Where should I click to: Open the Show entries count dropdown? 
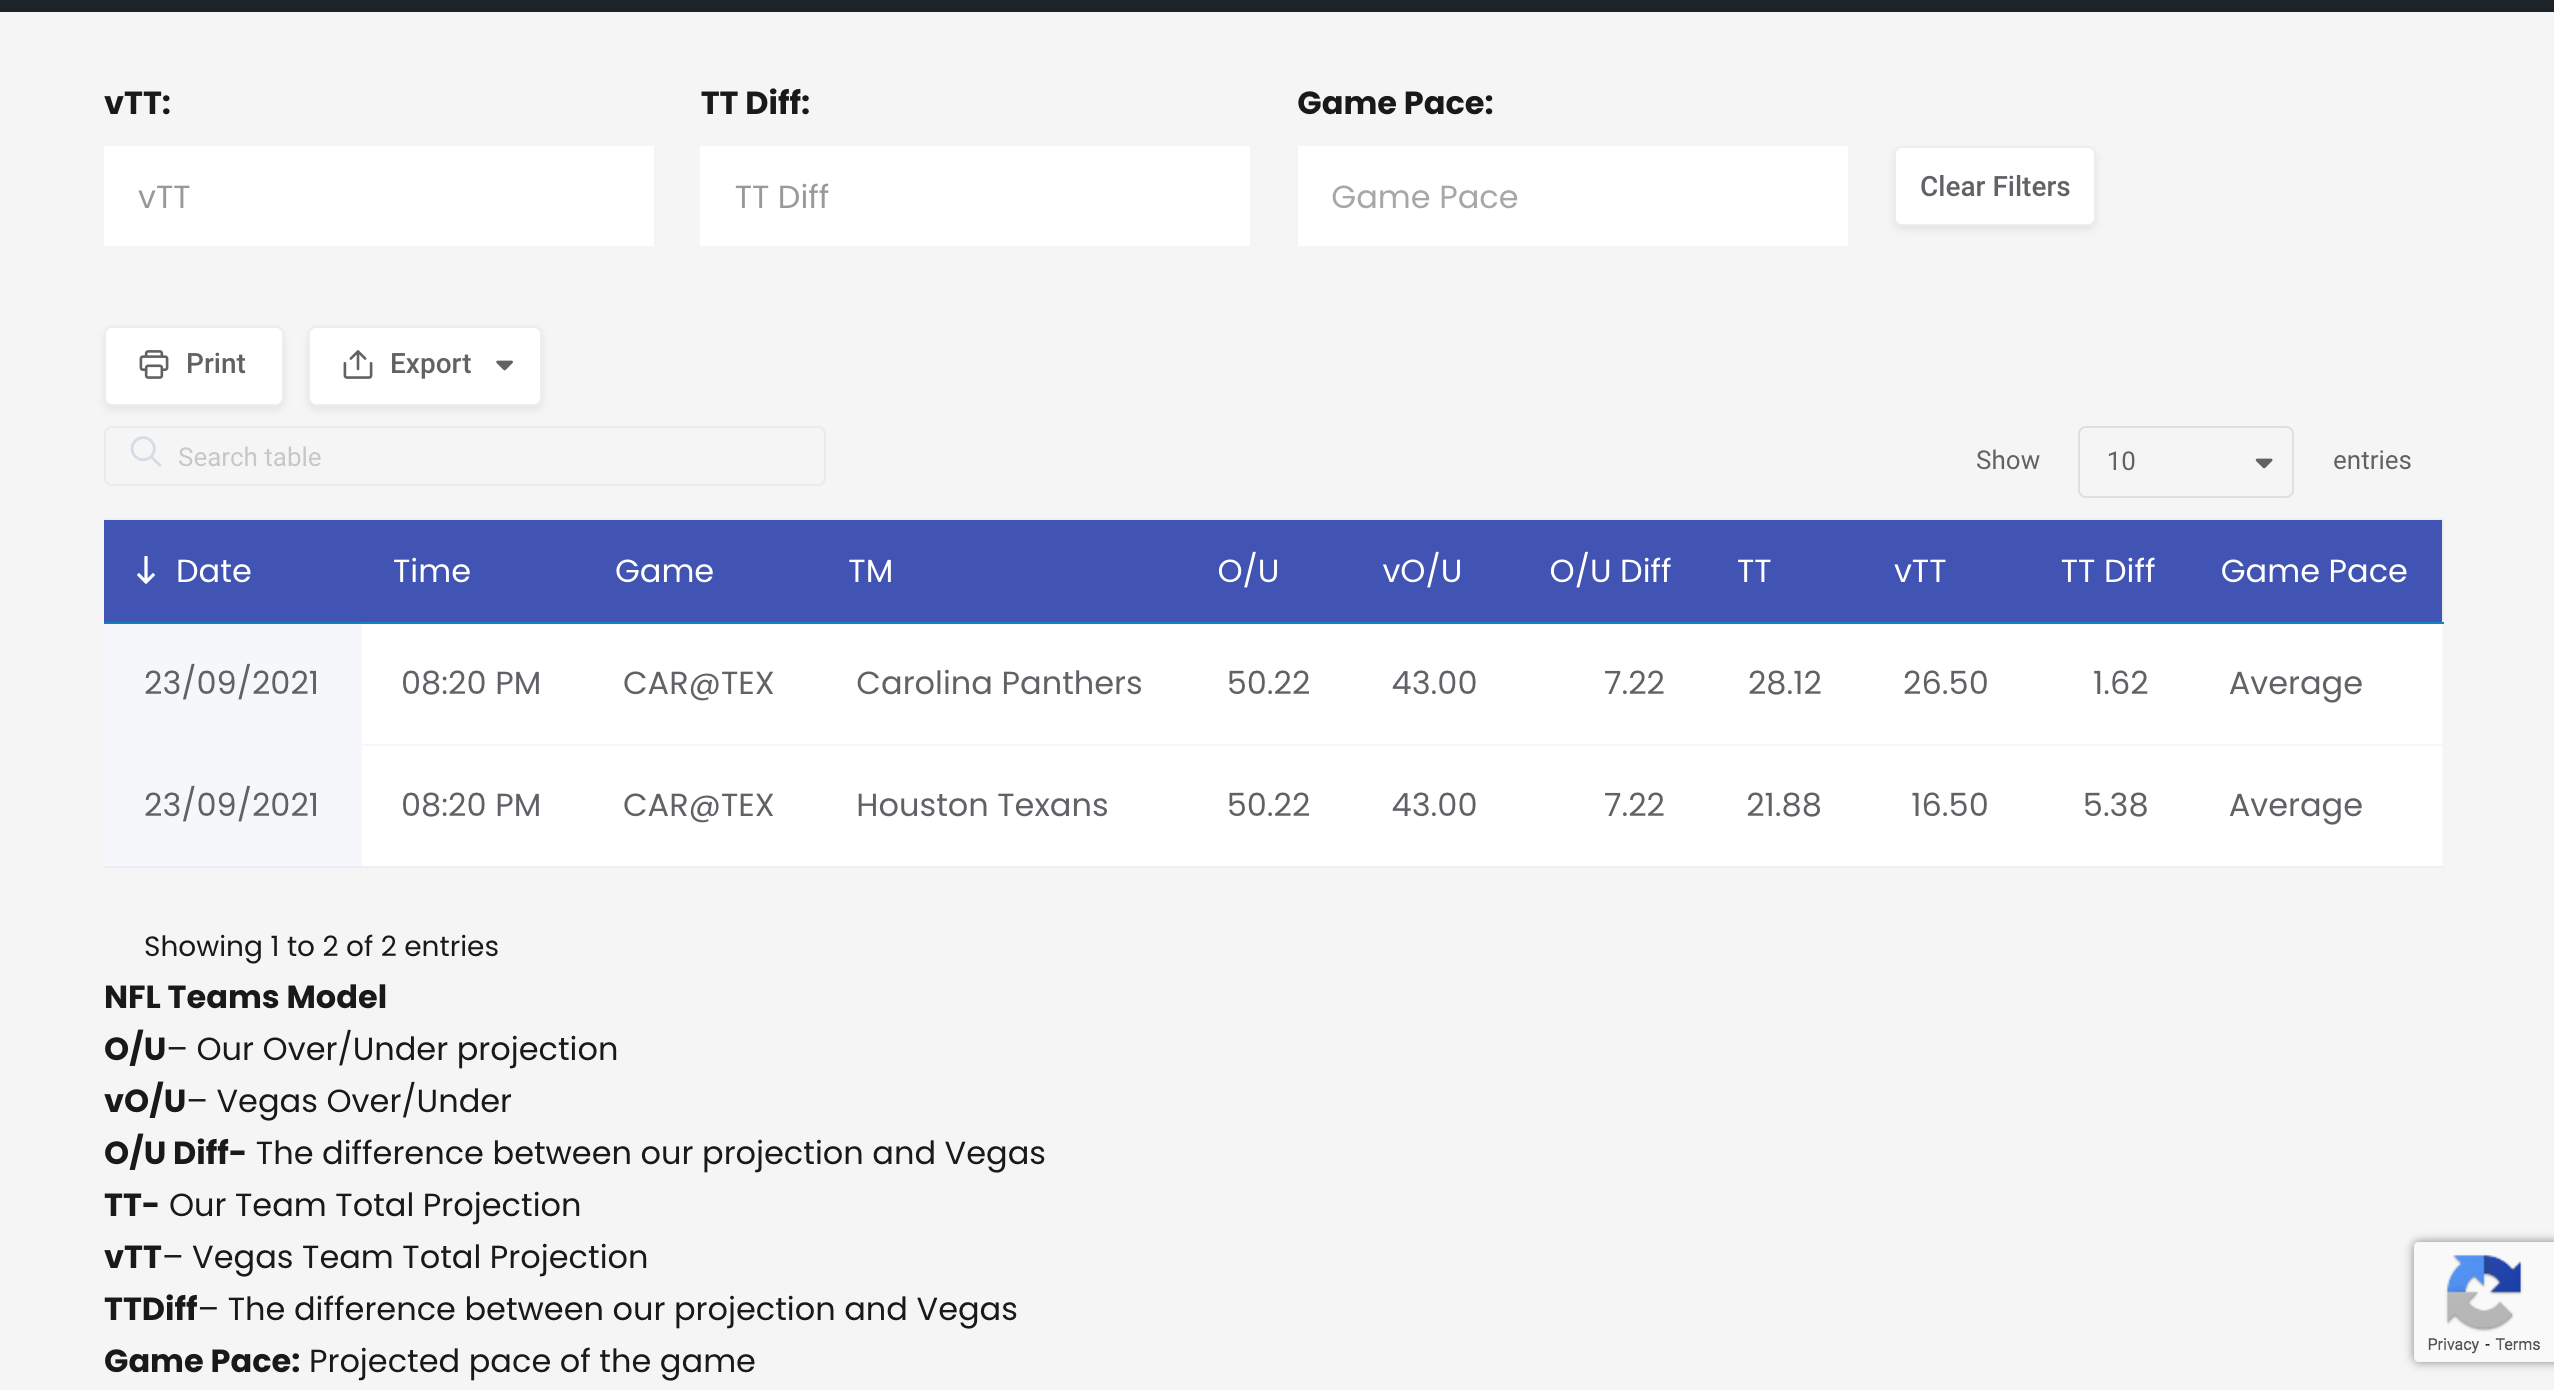[2185, 461]
